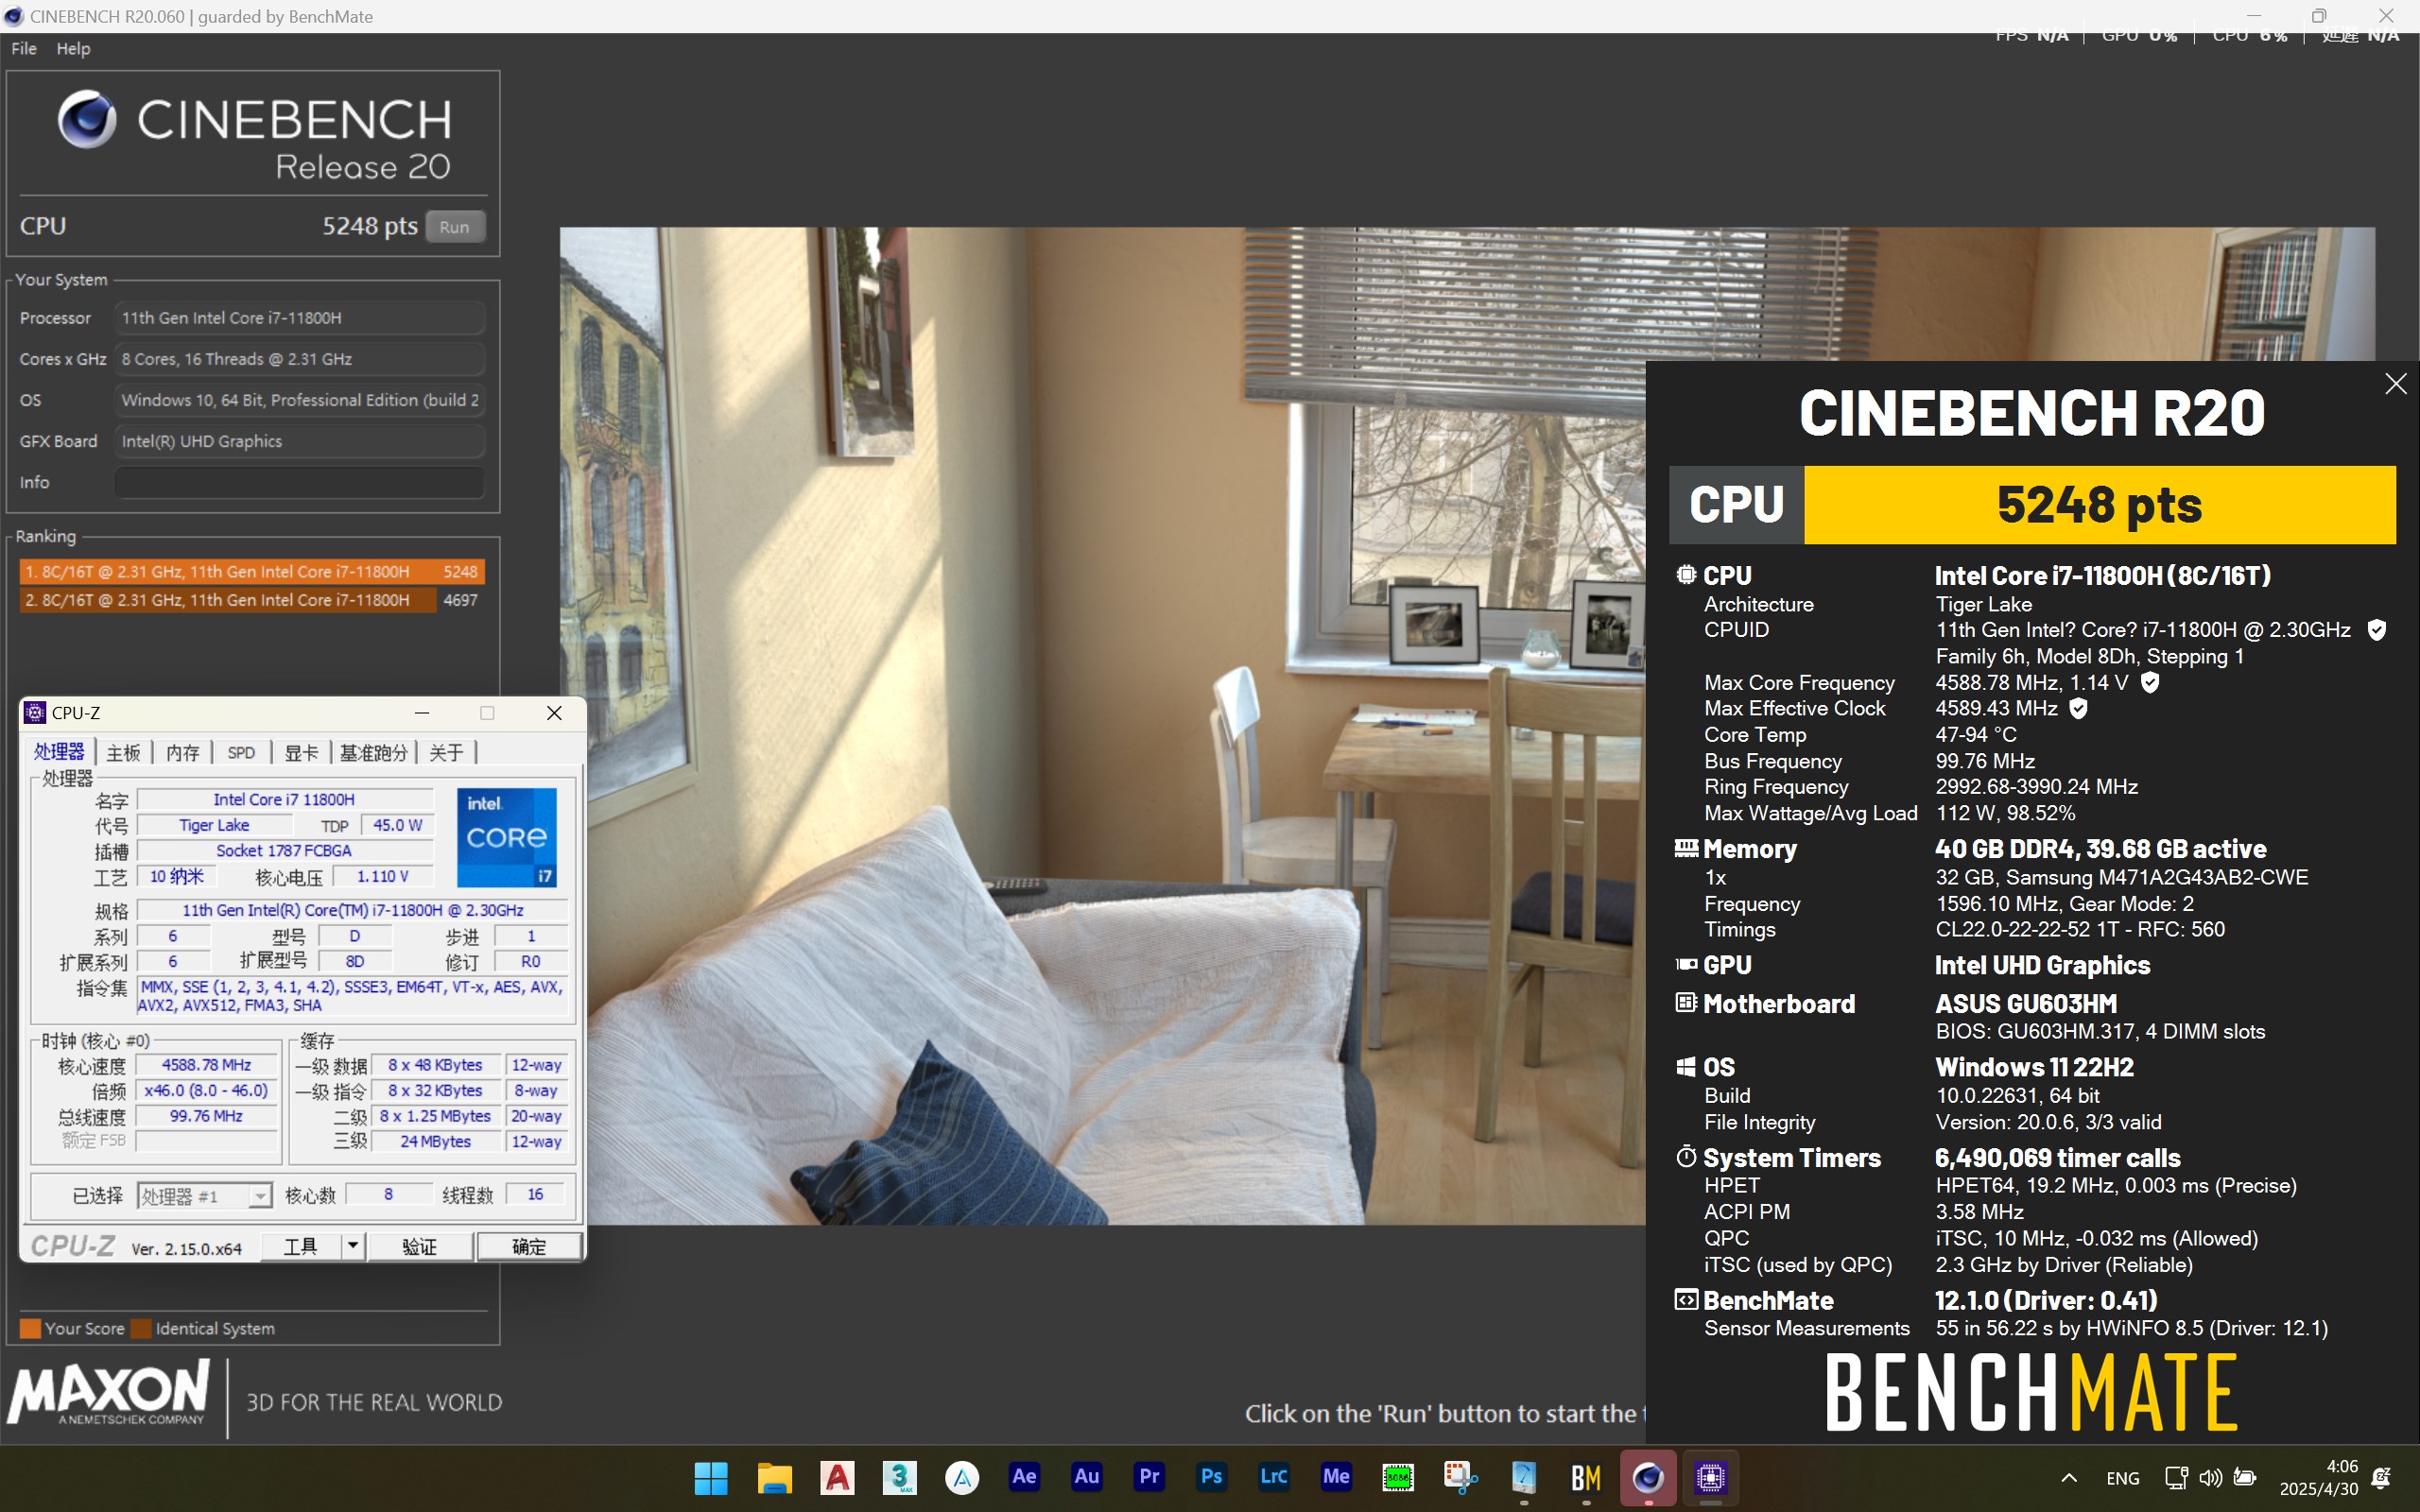The width and height of the screenshot is (2420, 1512).
Task: Show hidden system tray icons
Action: coord(2069,1478)
